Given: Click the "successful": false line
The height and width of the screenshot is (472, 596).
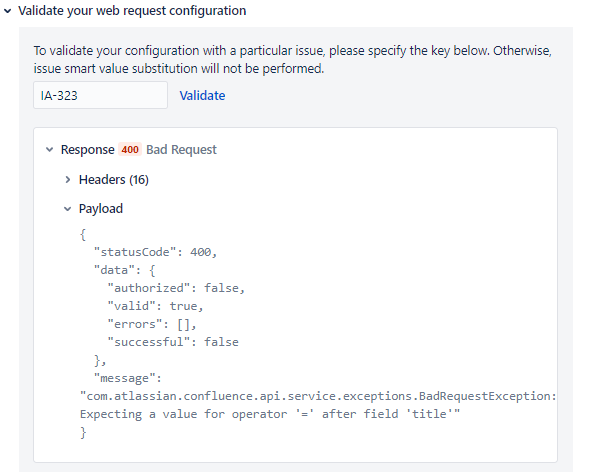Looking at the screenshot, I should (x=173, y=342).
